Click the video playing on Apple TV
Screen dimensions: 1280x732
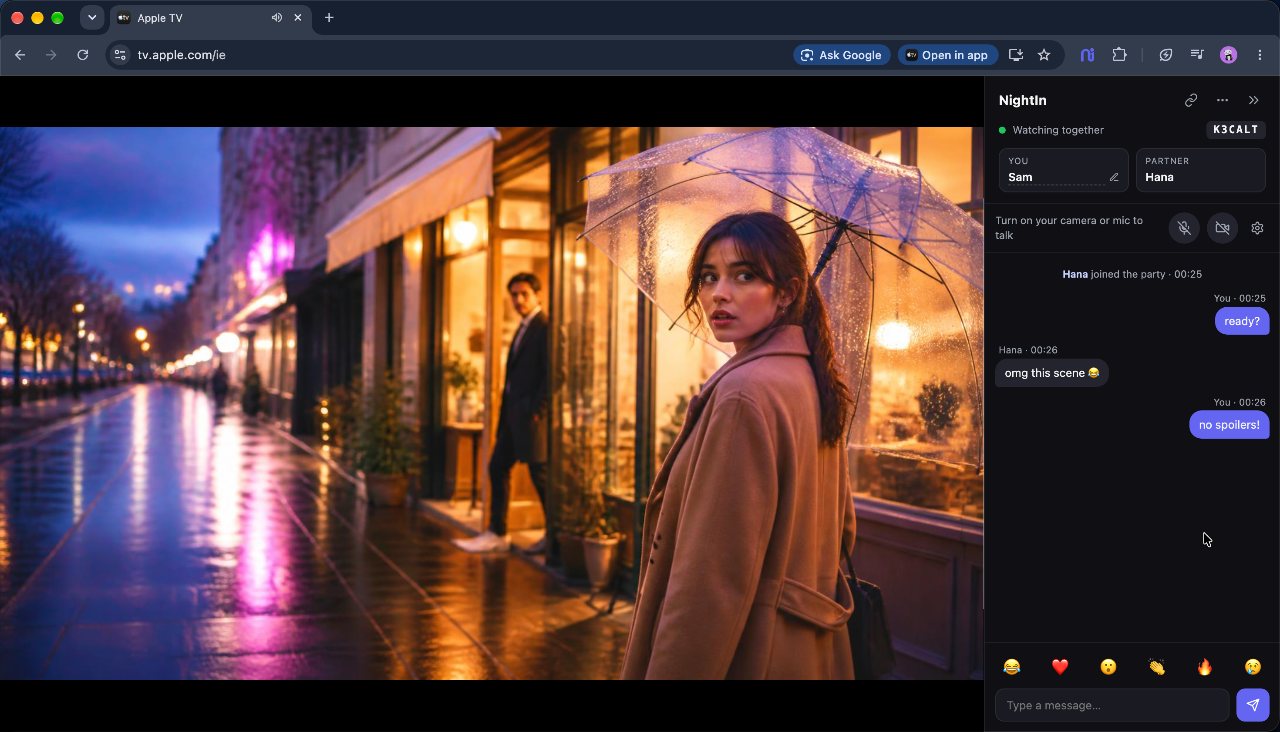[492, 403]
